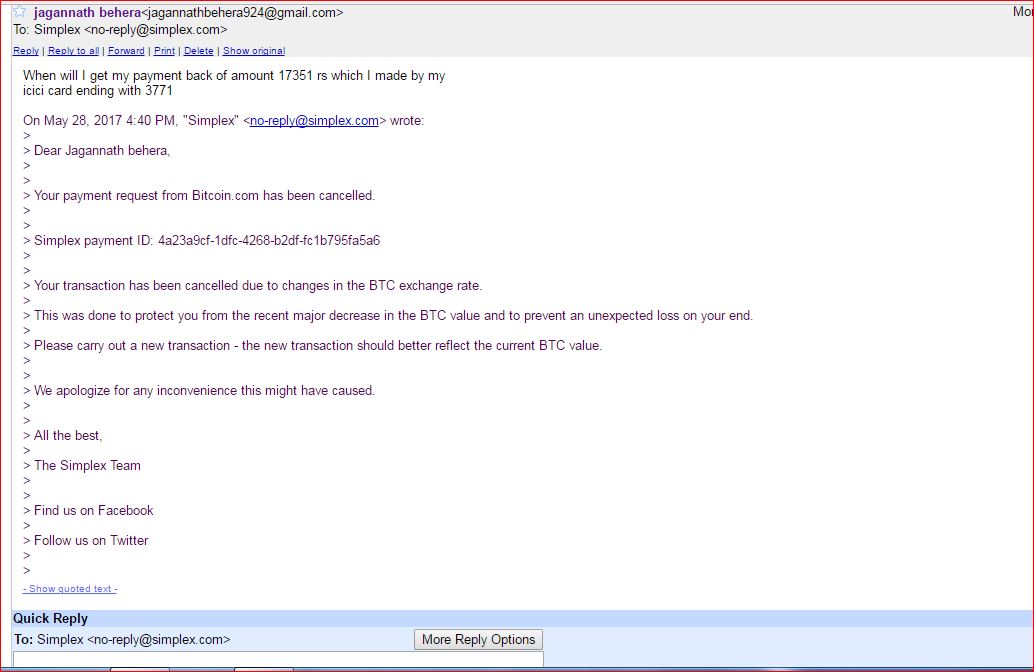Image resolution: width=1034 pixels, height=672 pixels.
Task: Click the 'Find us on Facebook' text
Action: pos(94,510)
